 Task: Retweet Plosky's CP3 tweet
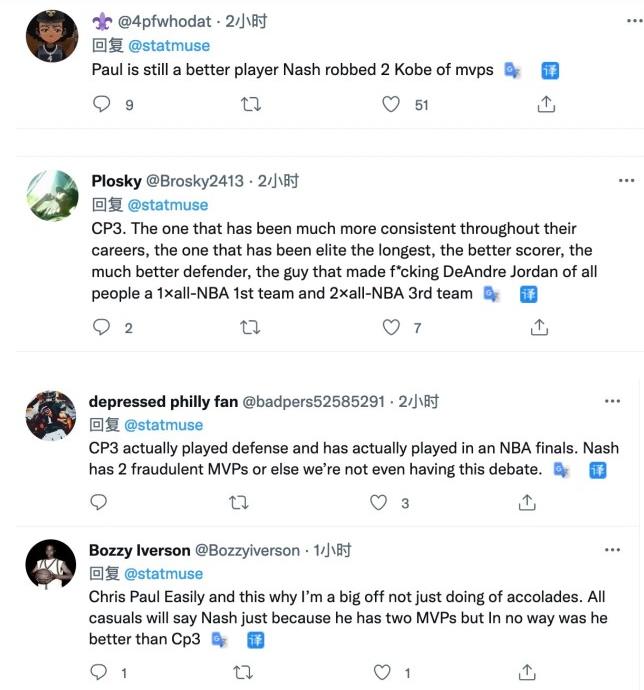253,327
